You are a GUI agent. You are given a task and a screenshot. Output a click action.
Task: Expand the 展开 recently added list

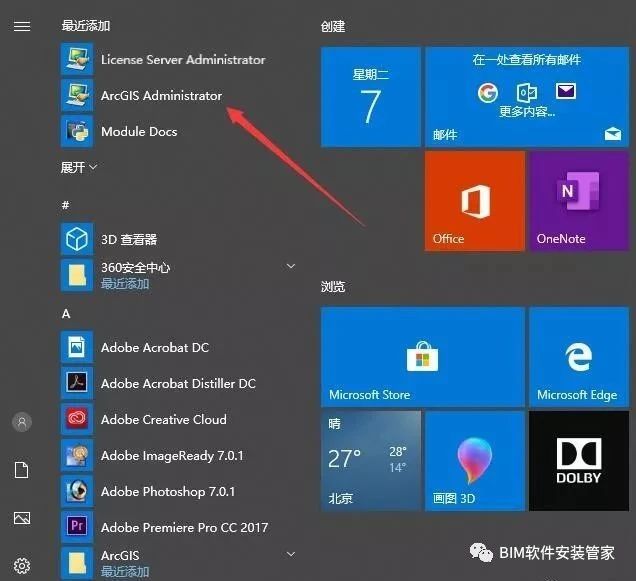click(79, 167)
